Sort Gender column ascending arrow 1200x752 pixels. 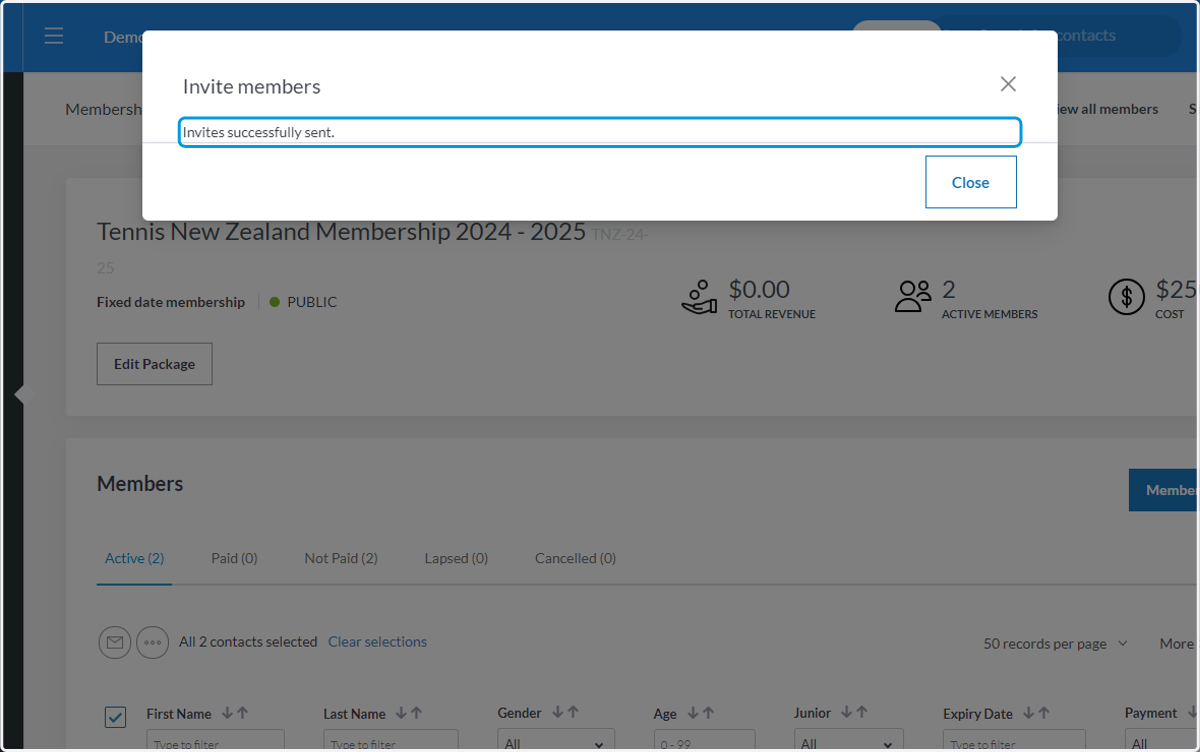(573, 713)
